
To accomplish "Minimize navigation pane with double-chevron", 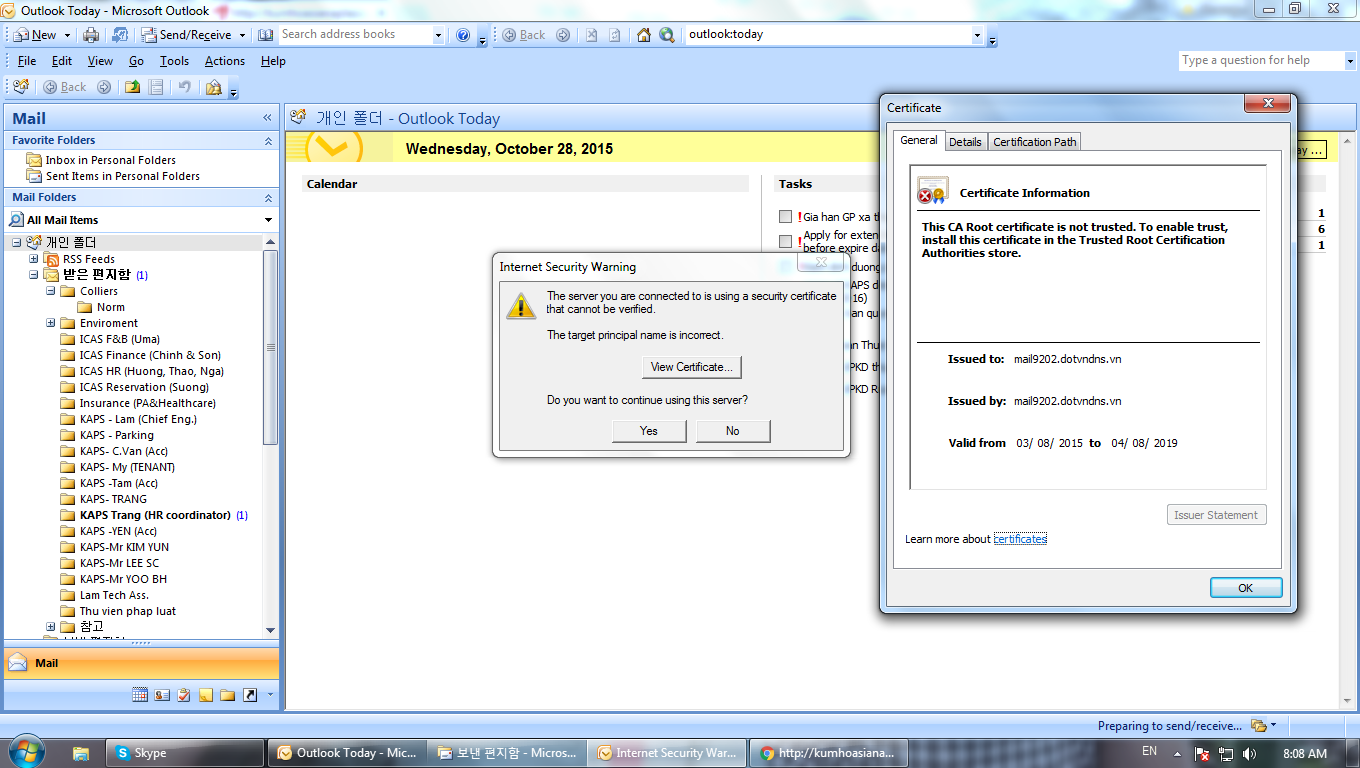I will [267, 118].
